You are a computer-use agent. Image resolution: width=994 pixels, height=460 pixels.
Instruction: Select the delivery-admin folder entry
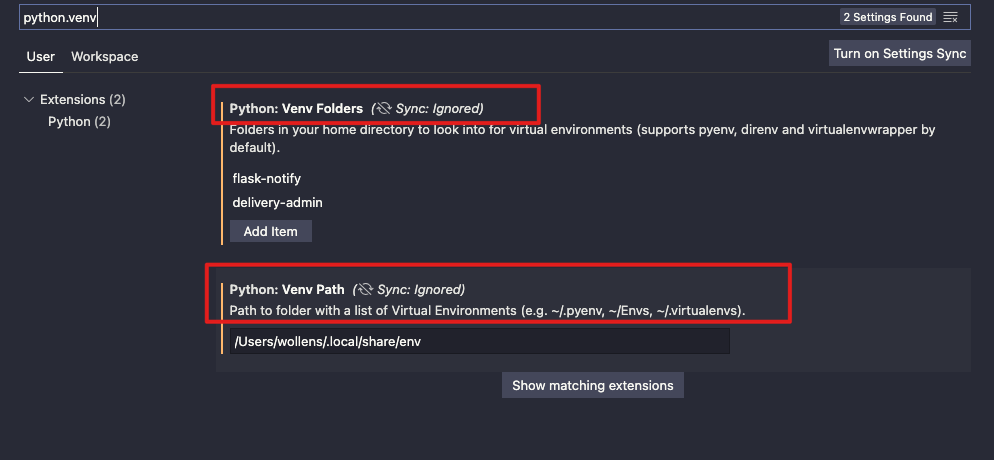pyautogui.click(x=277, y=202)
